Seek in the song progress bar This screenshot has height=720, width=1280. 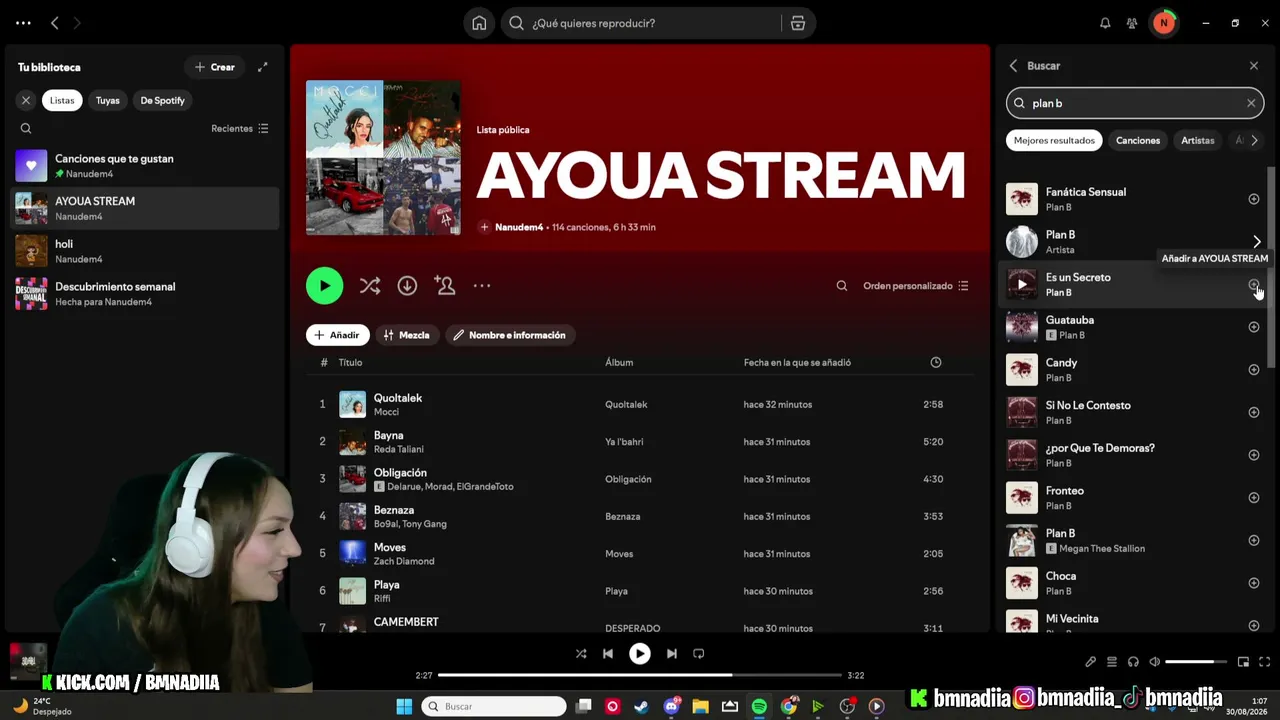(639, 675)
